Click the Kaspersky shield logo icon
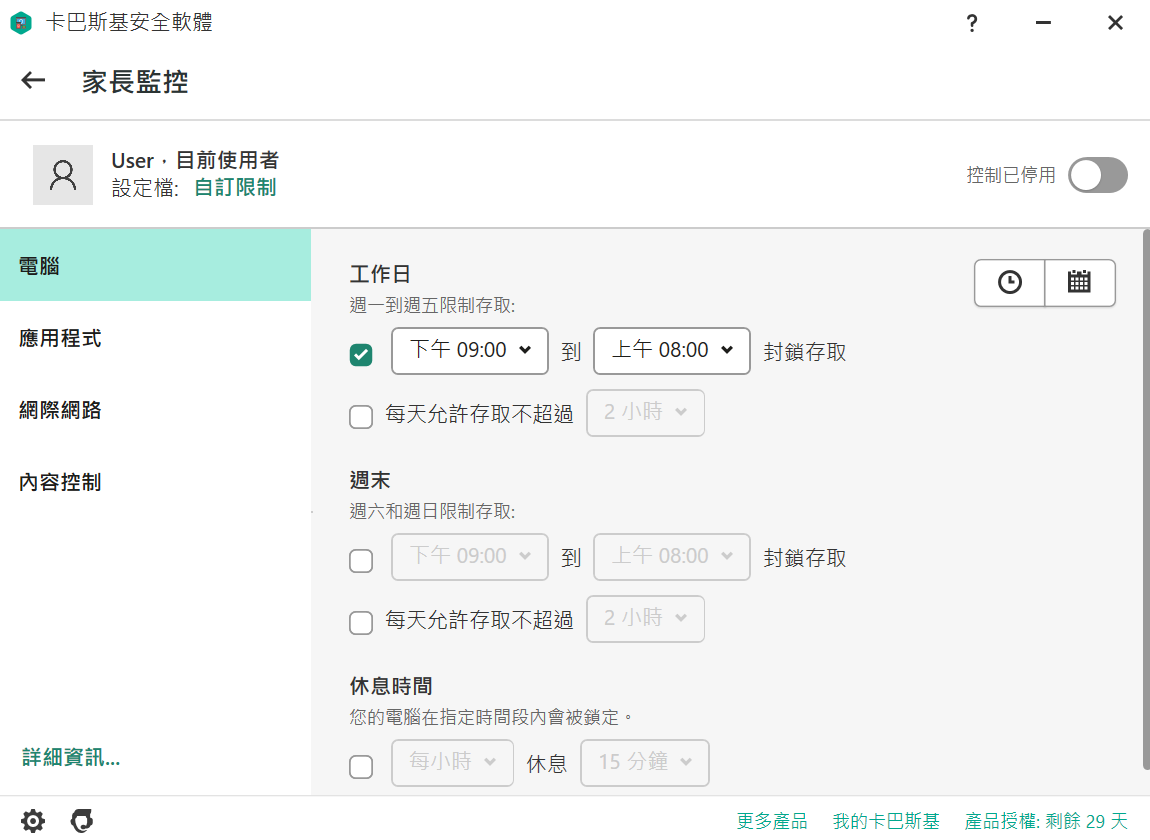The image size is (1150, 840). (21, 23)
